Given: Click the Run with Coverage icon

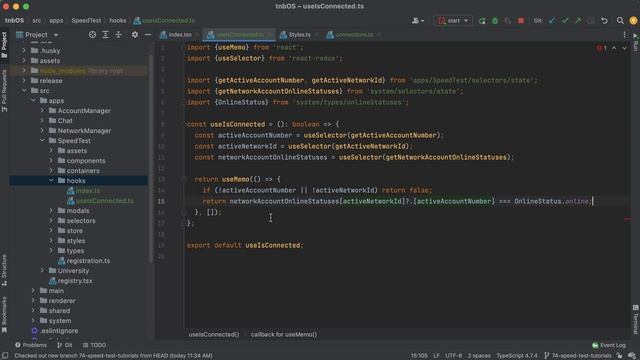Looking at the screenshot, I should (x=508, y=20).
